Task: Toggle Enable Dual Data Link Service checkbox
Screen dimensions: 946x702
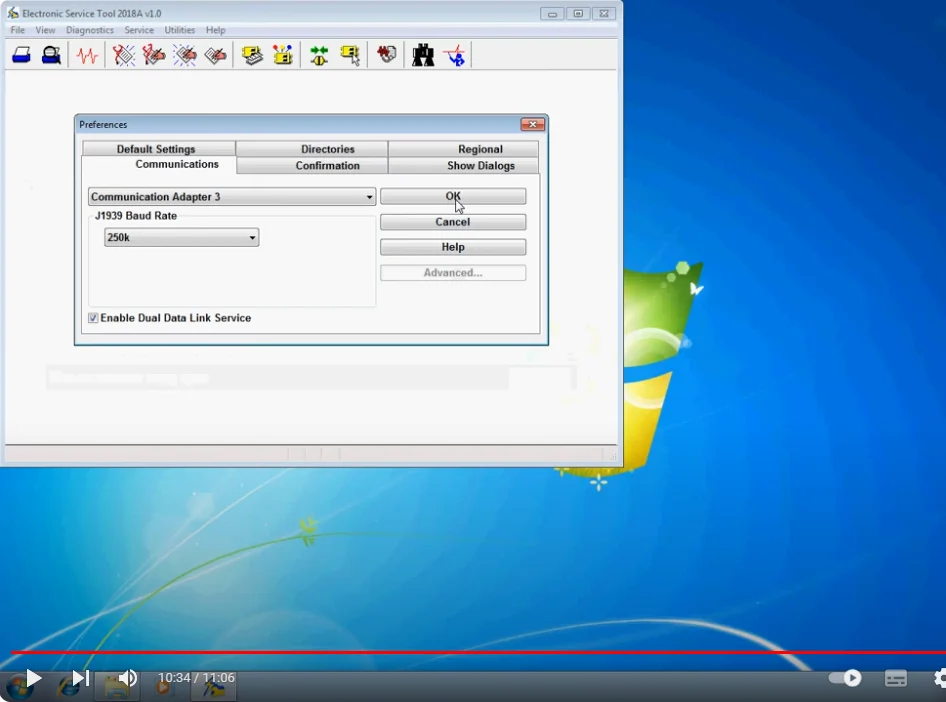Action: pyautogui.click(x=93, y=318)
